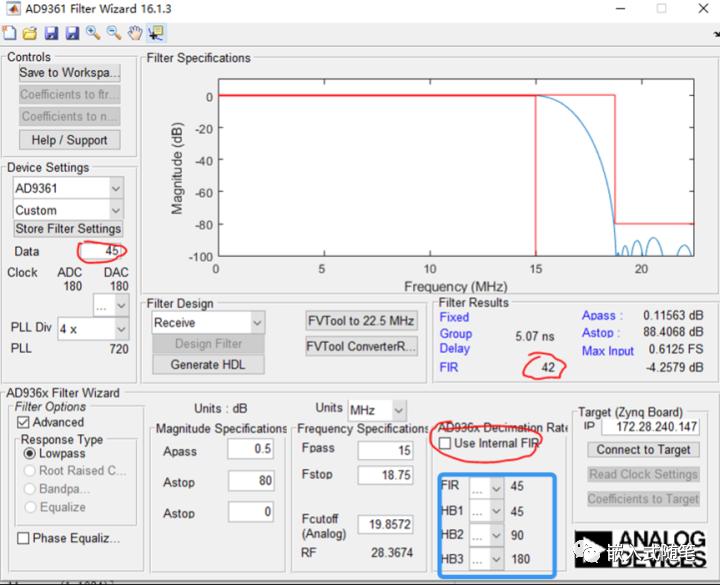The image size is (720, 585).
Task: Select the Lowpass response type
Action: click(29, 454)
